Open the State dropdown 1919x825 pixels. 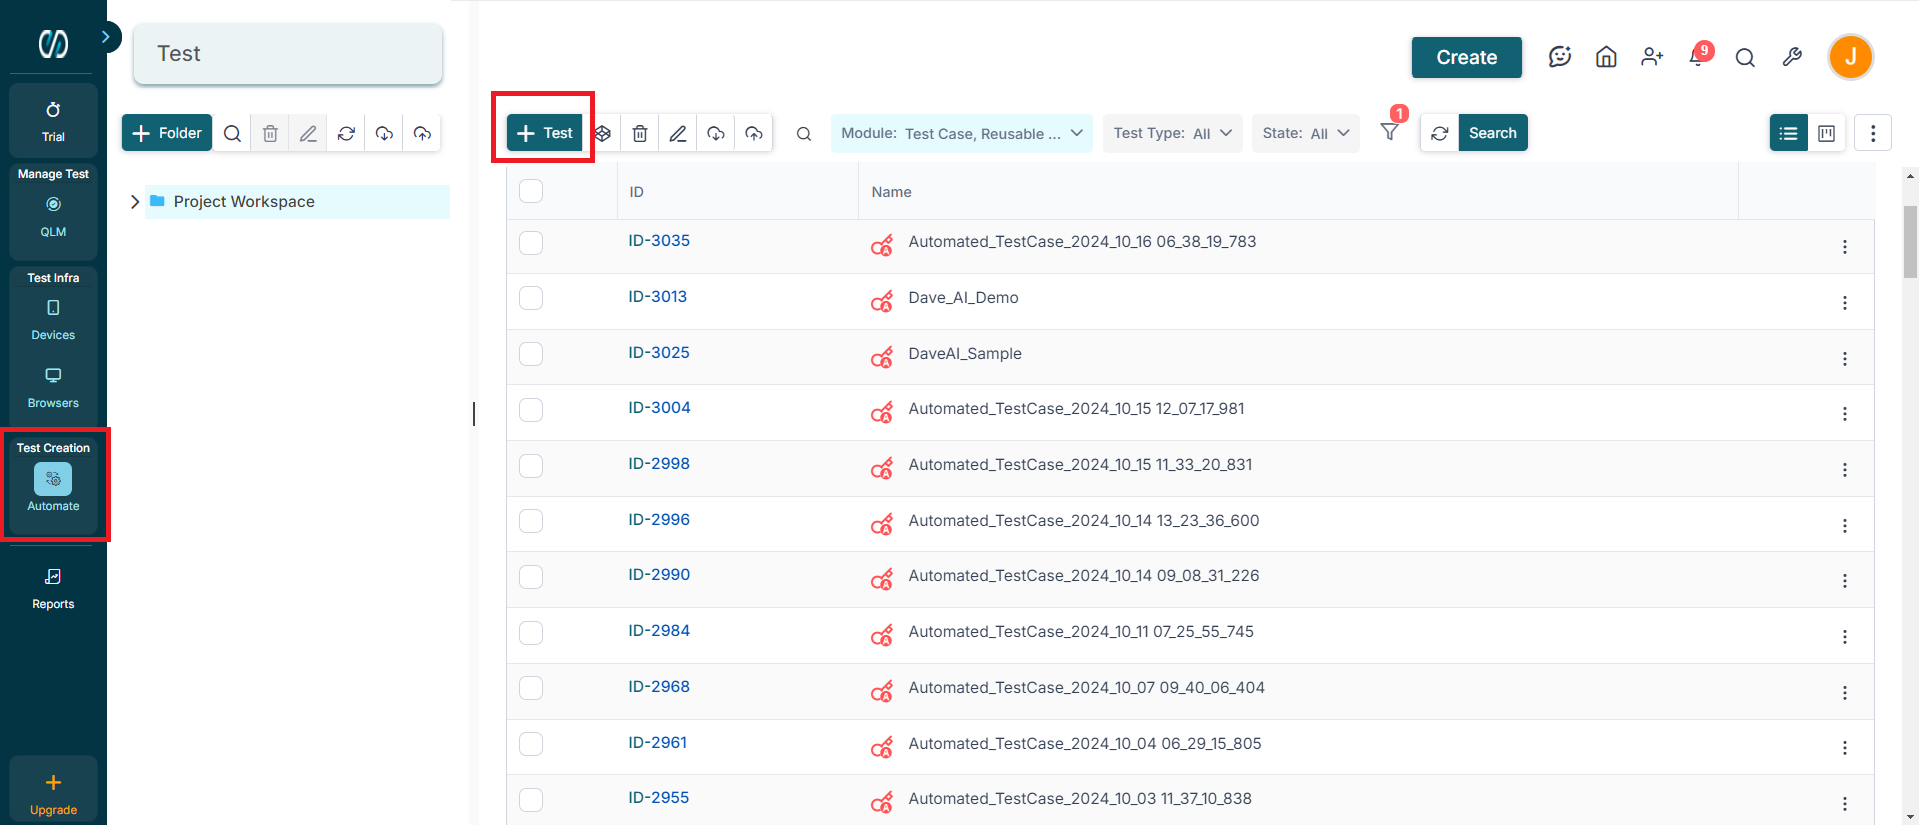(1305, 133)
